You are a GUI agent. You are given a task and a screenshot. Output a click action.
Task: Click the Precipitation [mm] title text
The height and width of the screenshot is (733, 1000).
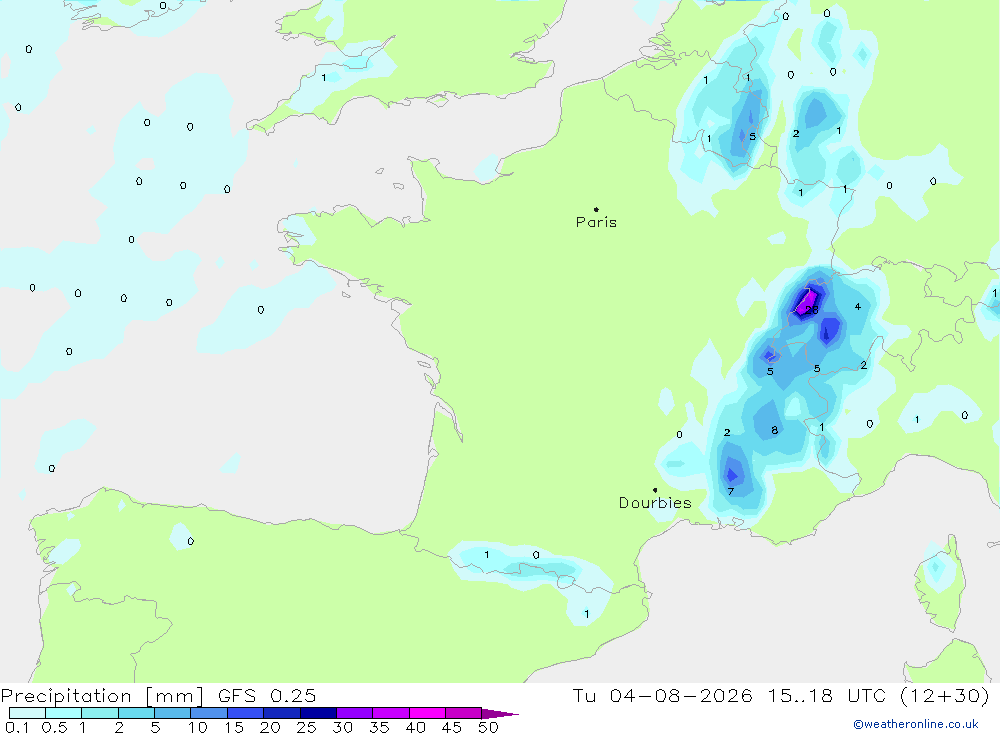point(102,696)
